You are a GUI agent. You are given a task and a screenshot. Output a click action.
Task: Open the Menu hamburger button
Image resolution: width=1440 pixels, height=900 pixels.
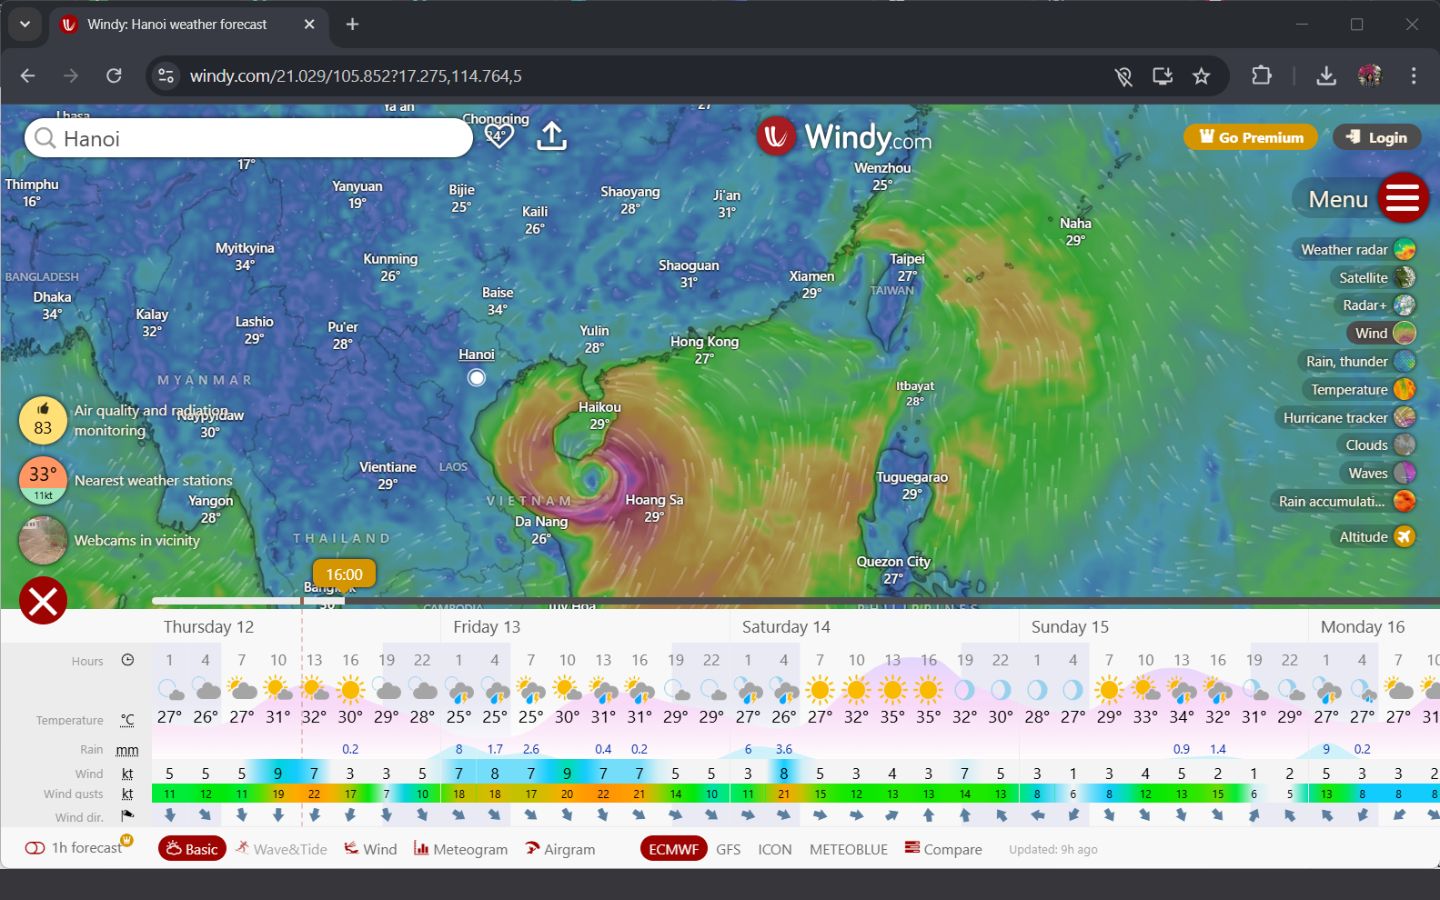coord(1403,197)
